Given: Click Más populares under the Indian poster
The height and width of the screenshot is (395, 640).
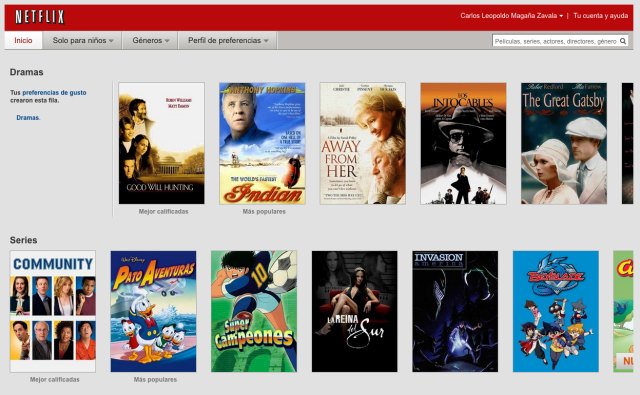Looking at the screenshot, I should [x=264, y=211].
